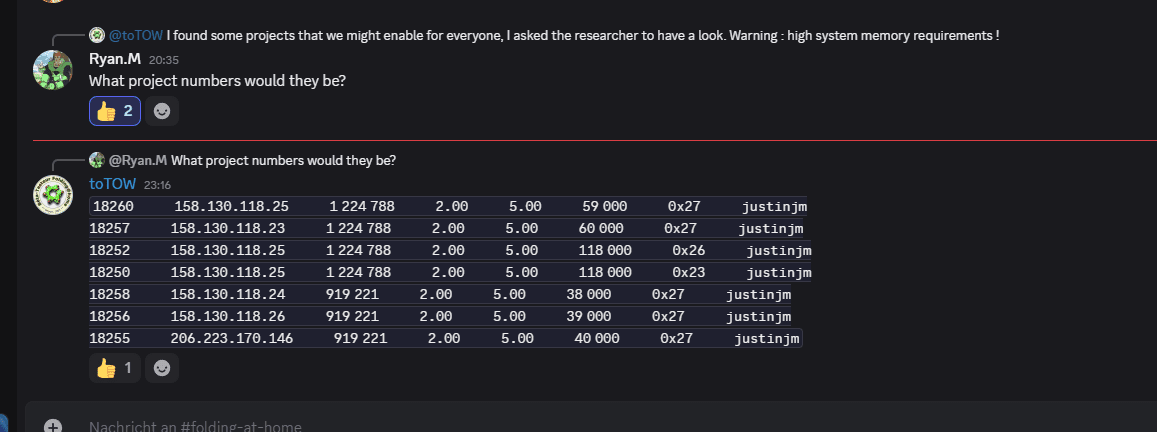Focus the "Nachricht an #folding-at-home" input
The width and height of the screenshot is (1157, 432).
pos(400,426)
